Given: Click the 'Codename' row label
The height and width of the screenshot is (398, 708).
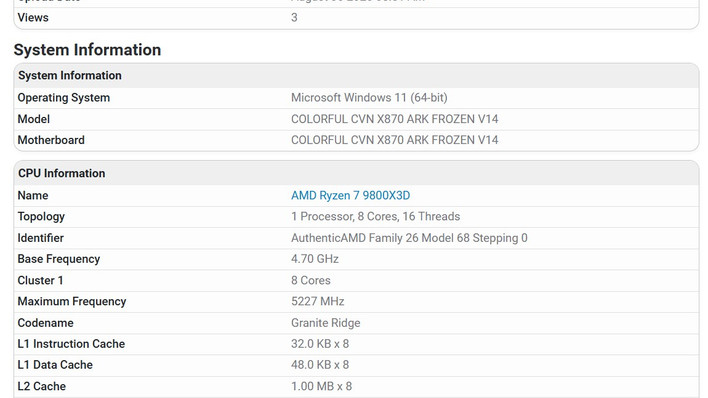Looking at the screenshot, I should [45, 323].
